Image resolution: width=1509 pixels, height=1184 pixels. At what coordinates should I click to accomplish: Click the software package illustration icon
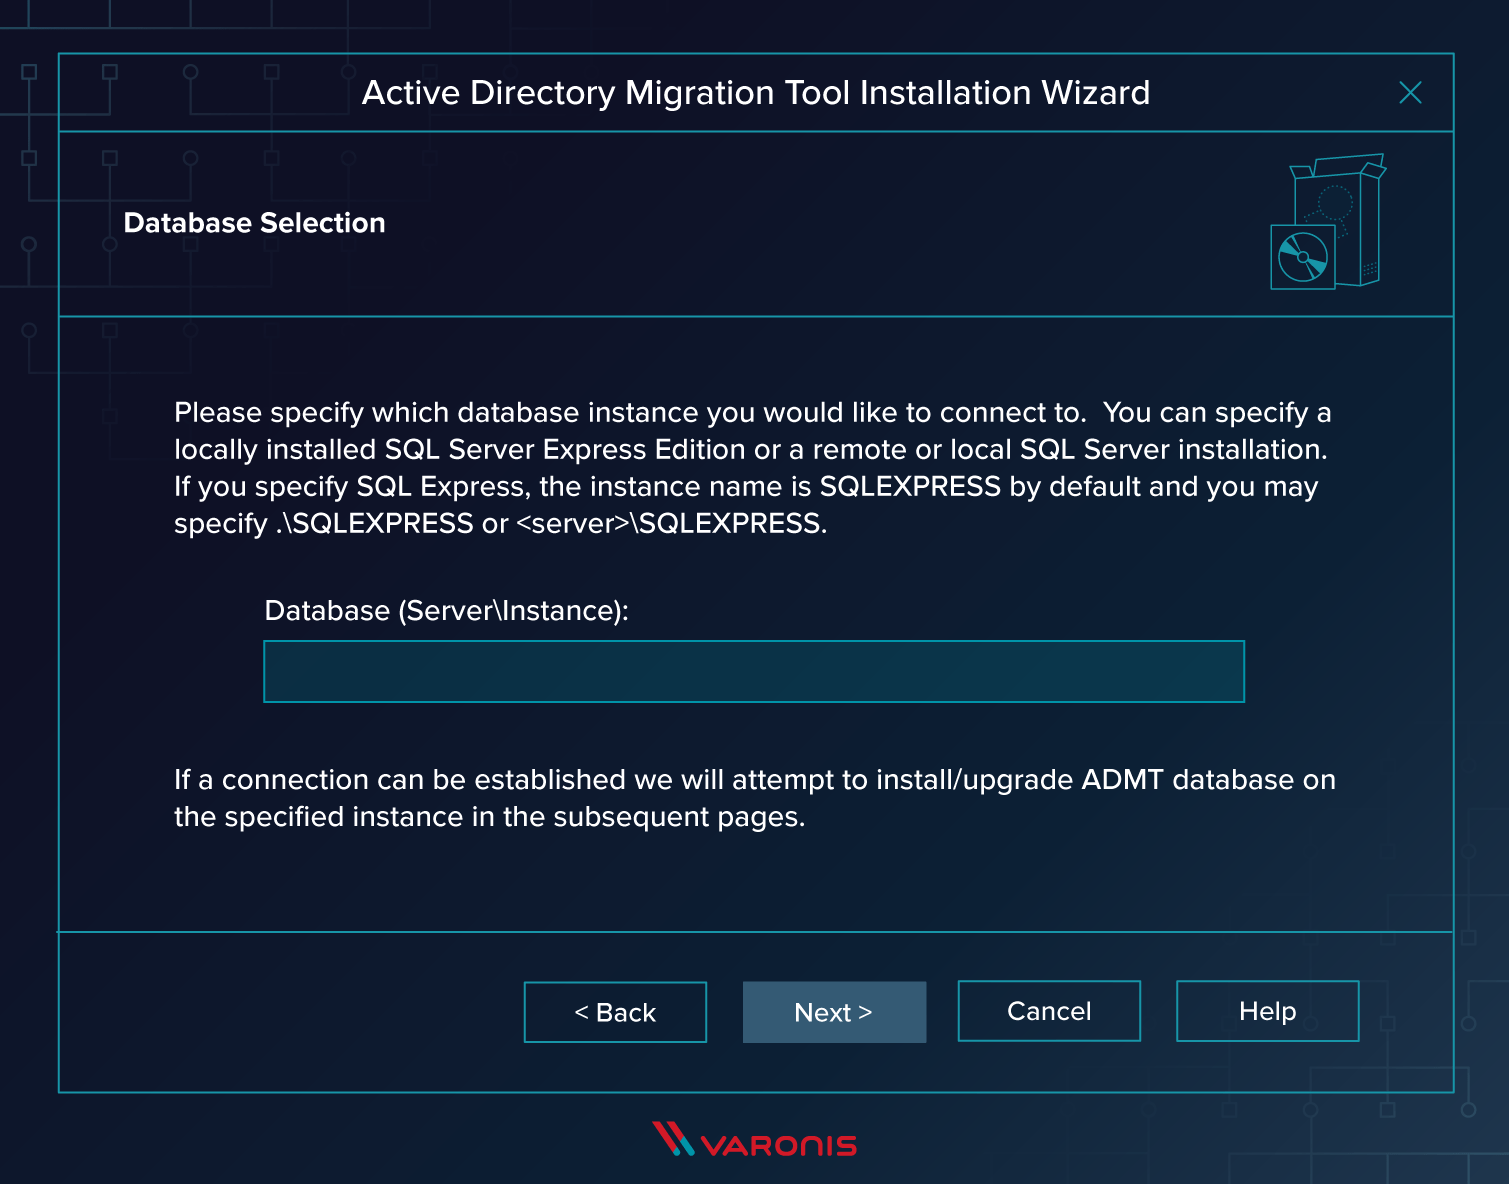(1325, 220)
